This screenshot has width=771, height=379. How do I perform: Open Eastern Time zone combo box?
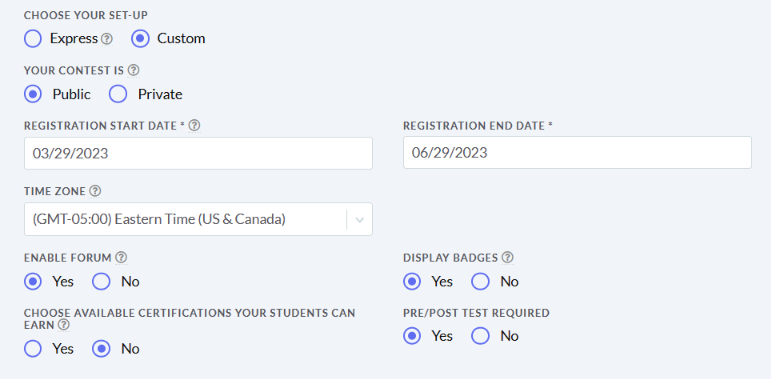(198, 219)
